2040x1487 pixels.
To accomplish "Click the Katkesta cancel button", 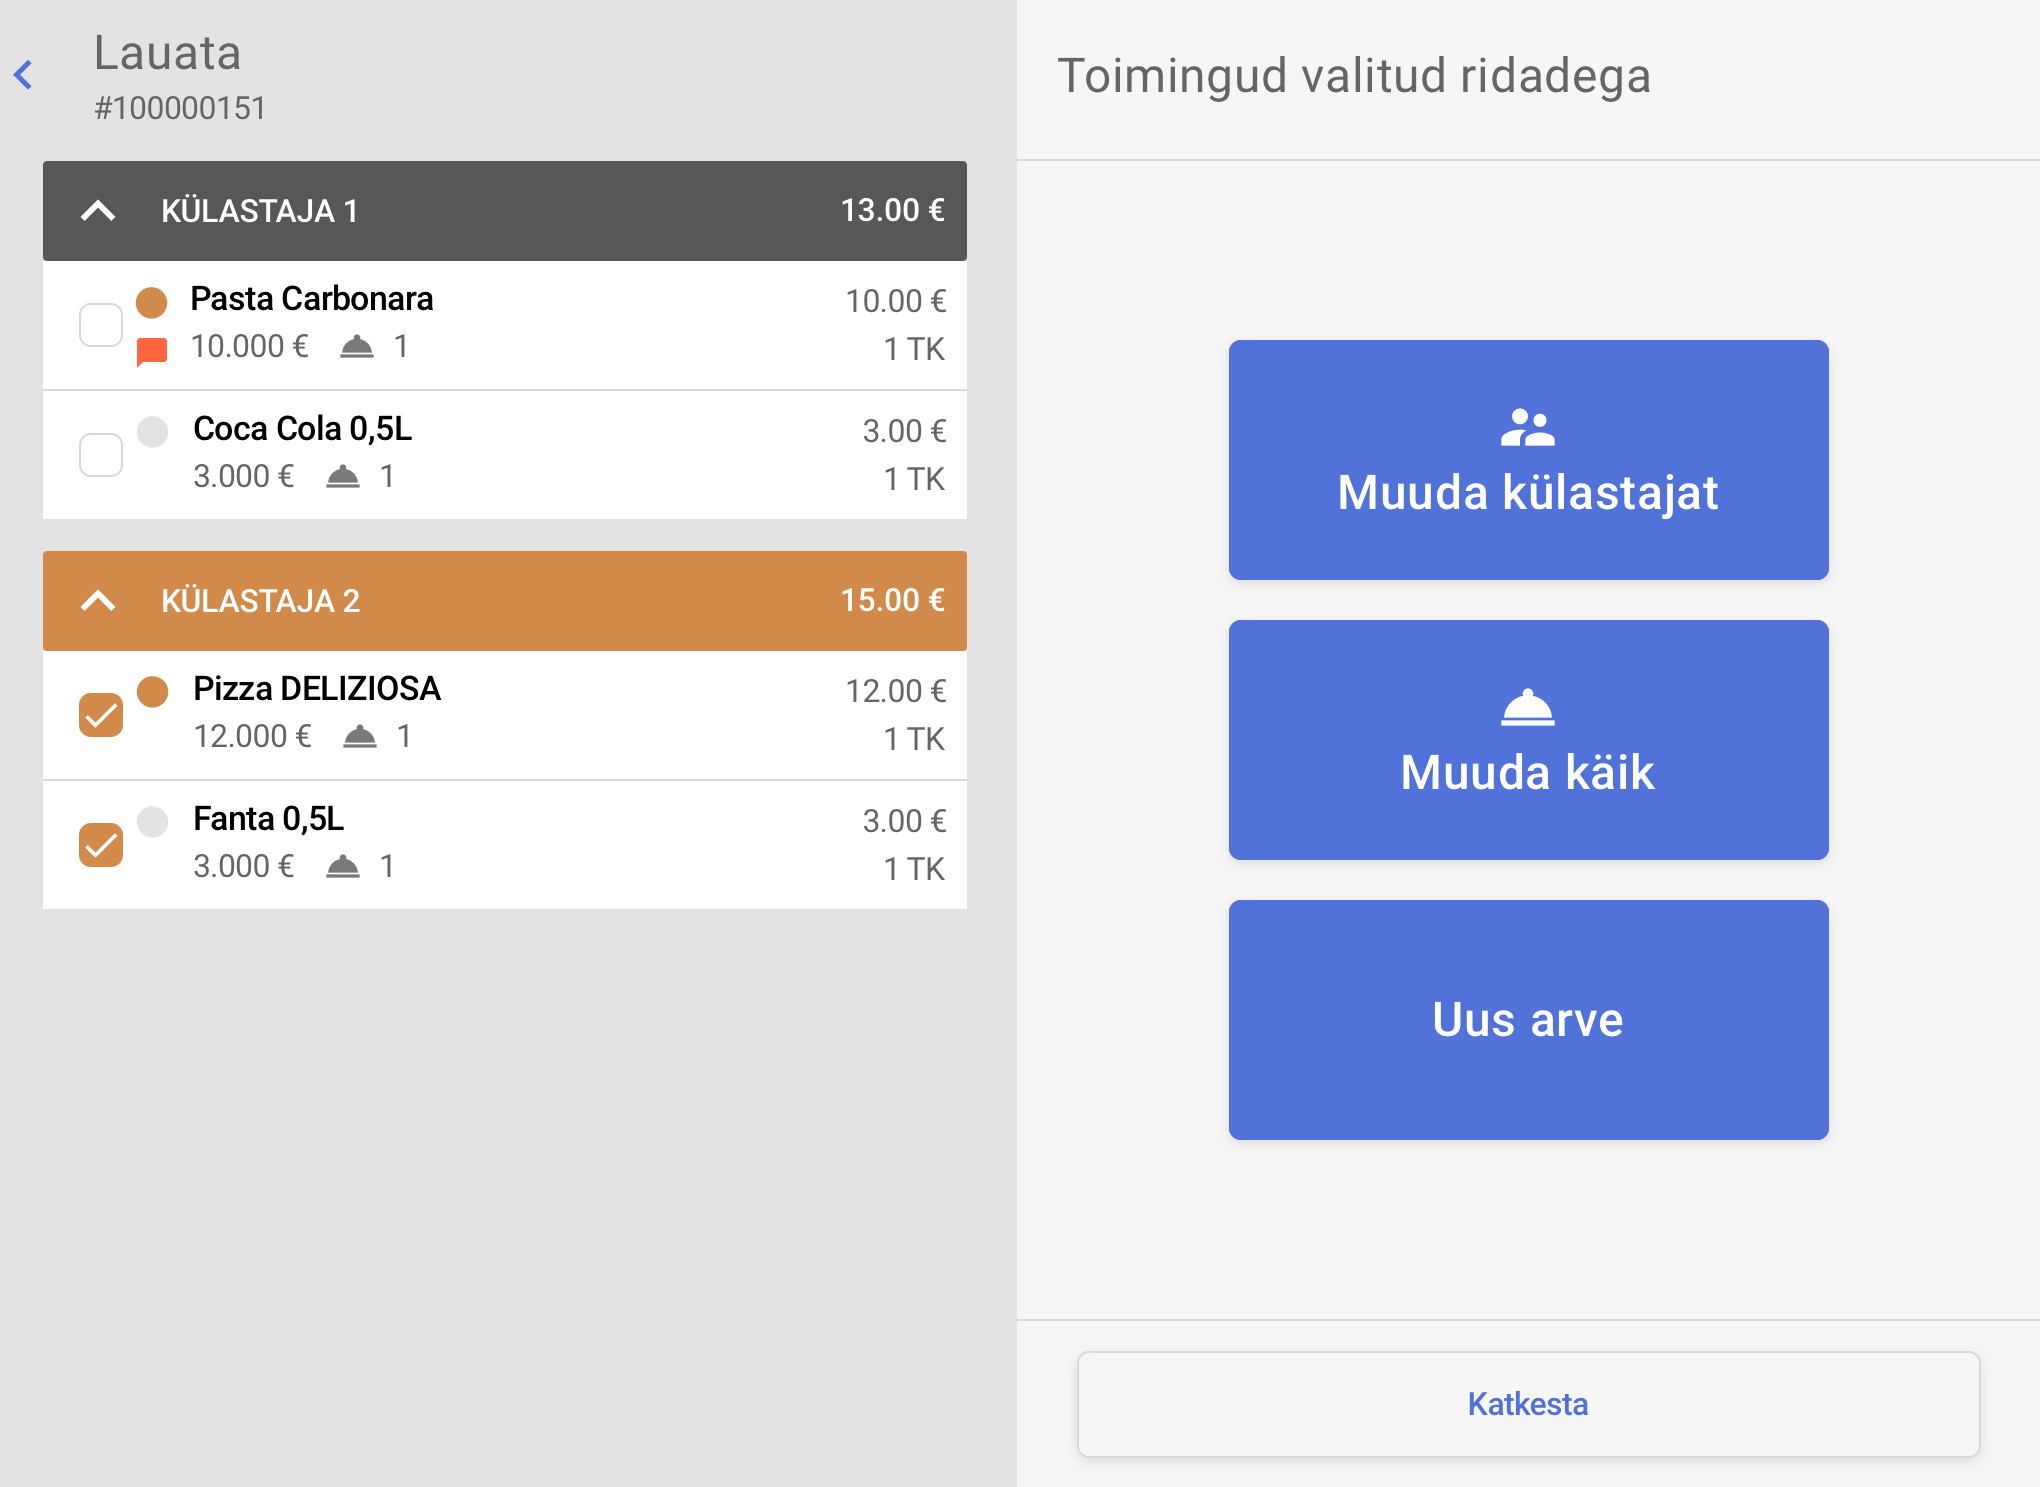I will 1527,1404.
